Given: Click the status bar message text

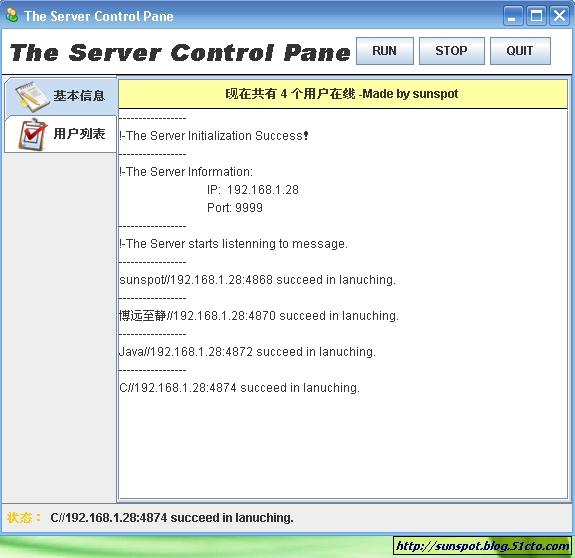Looking at the screenshot, I should (172, 518).
